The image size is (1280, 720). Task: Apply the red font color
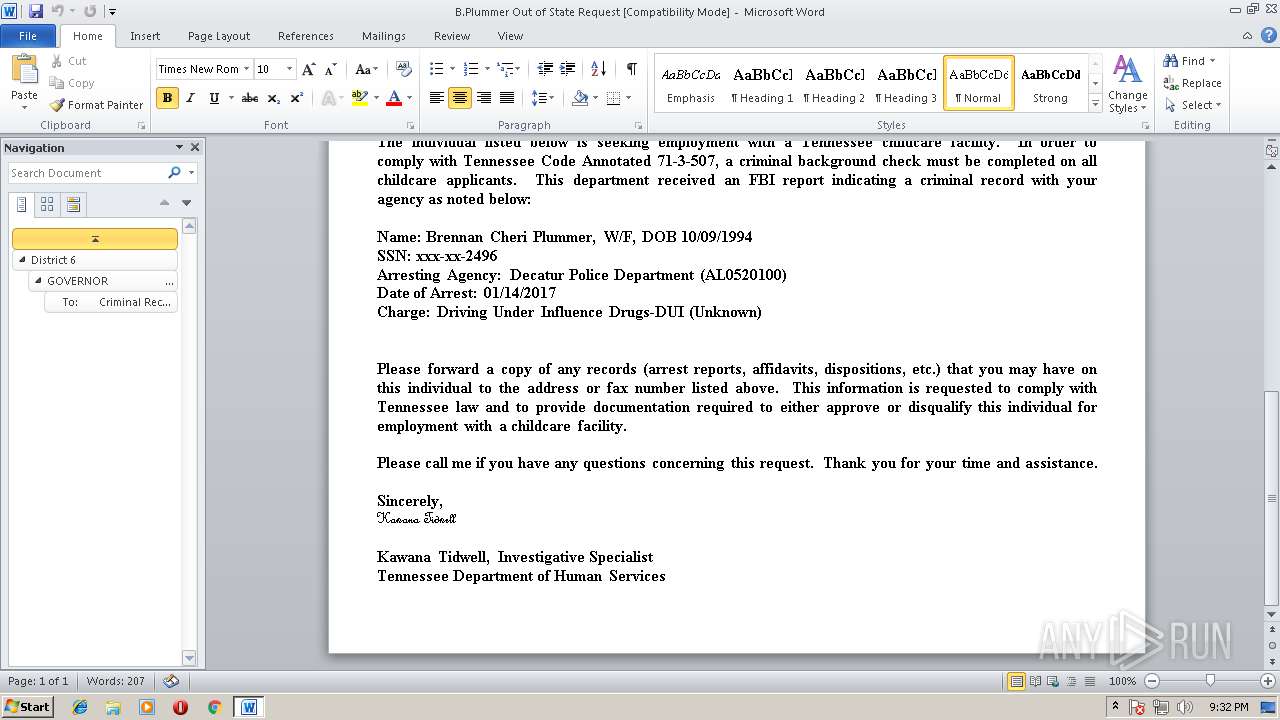(x=394, y=98)
